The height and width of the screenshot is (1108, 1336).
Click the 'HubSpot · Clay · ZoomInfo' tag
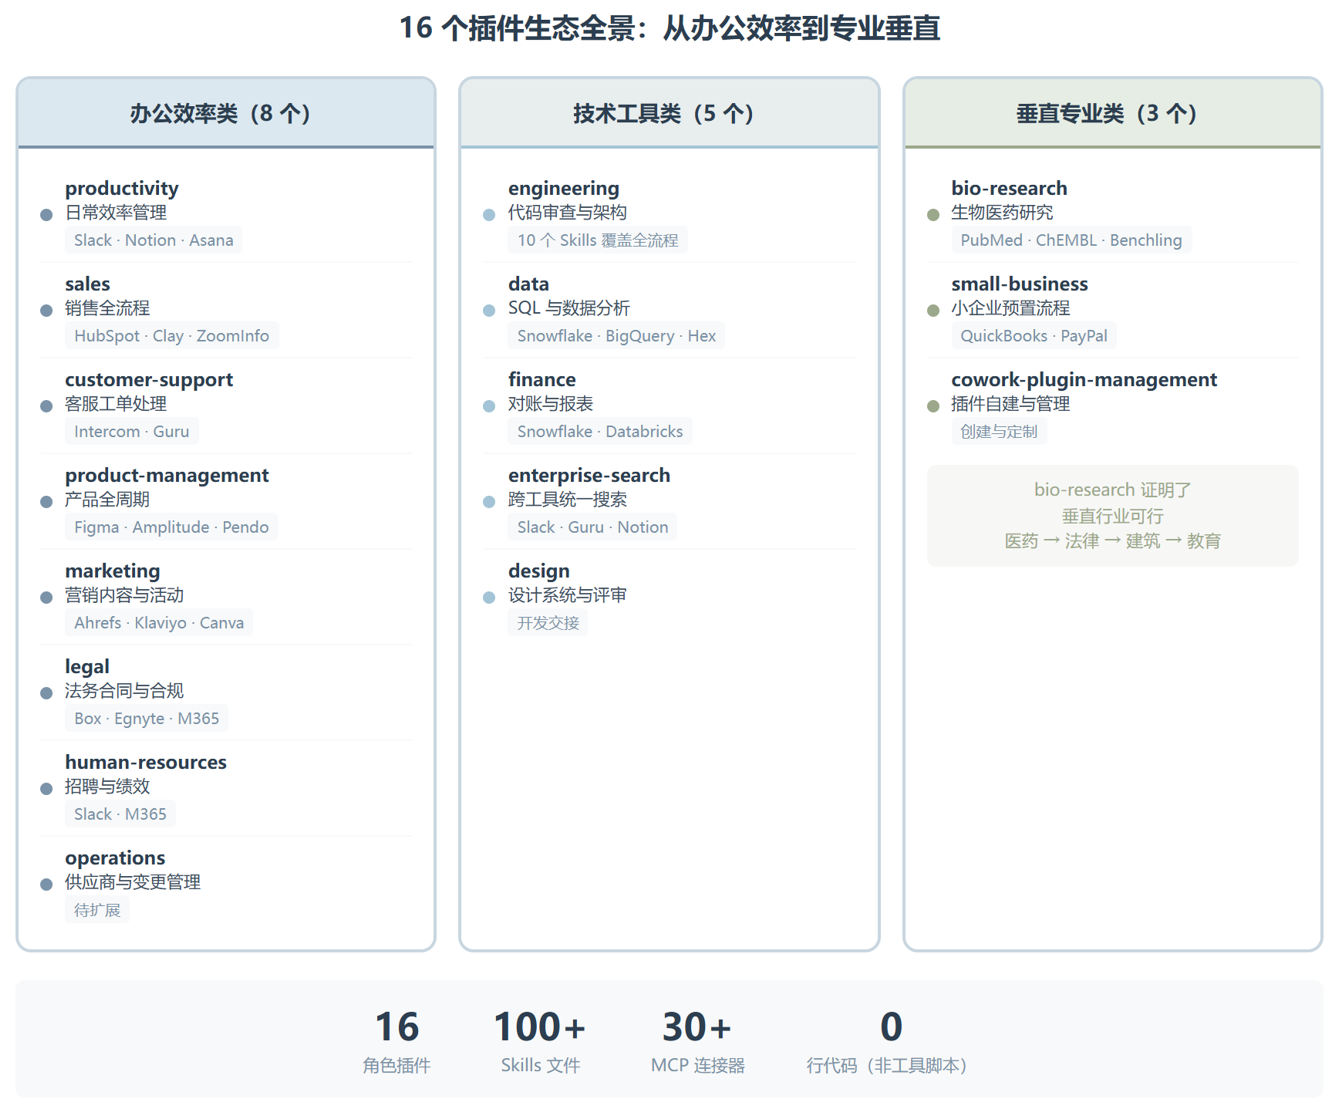(172, 336)
